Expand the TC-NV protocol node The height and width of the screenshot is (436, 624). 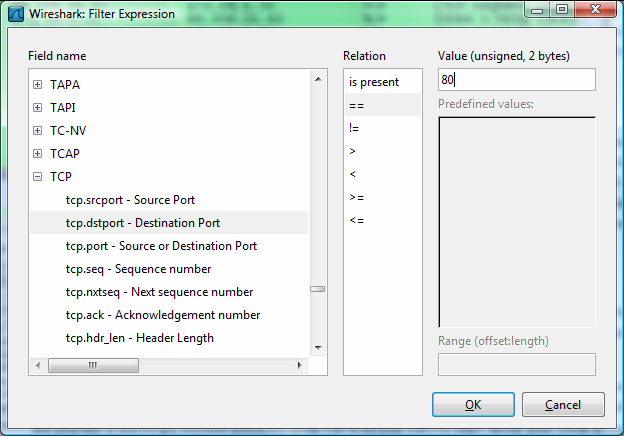tap(37, 130)
